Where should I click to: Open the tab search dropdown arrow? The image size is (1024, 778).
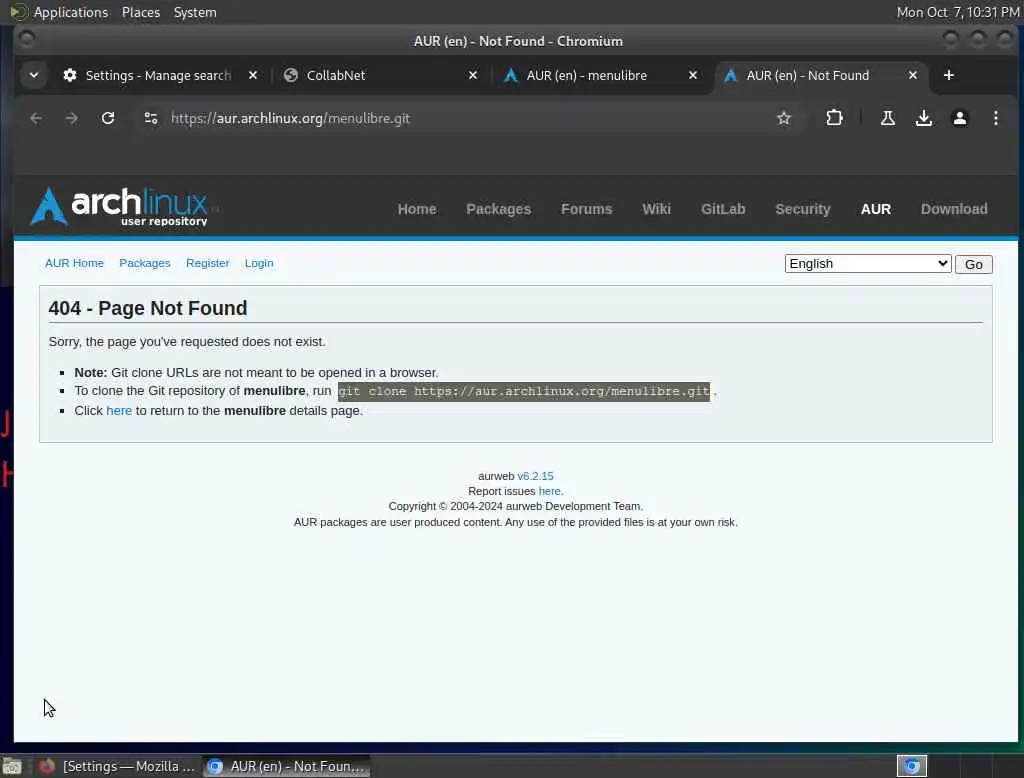pos(34,75)
